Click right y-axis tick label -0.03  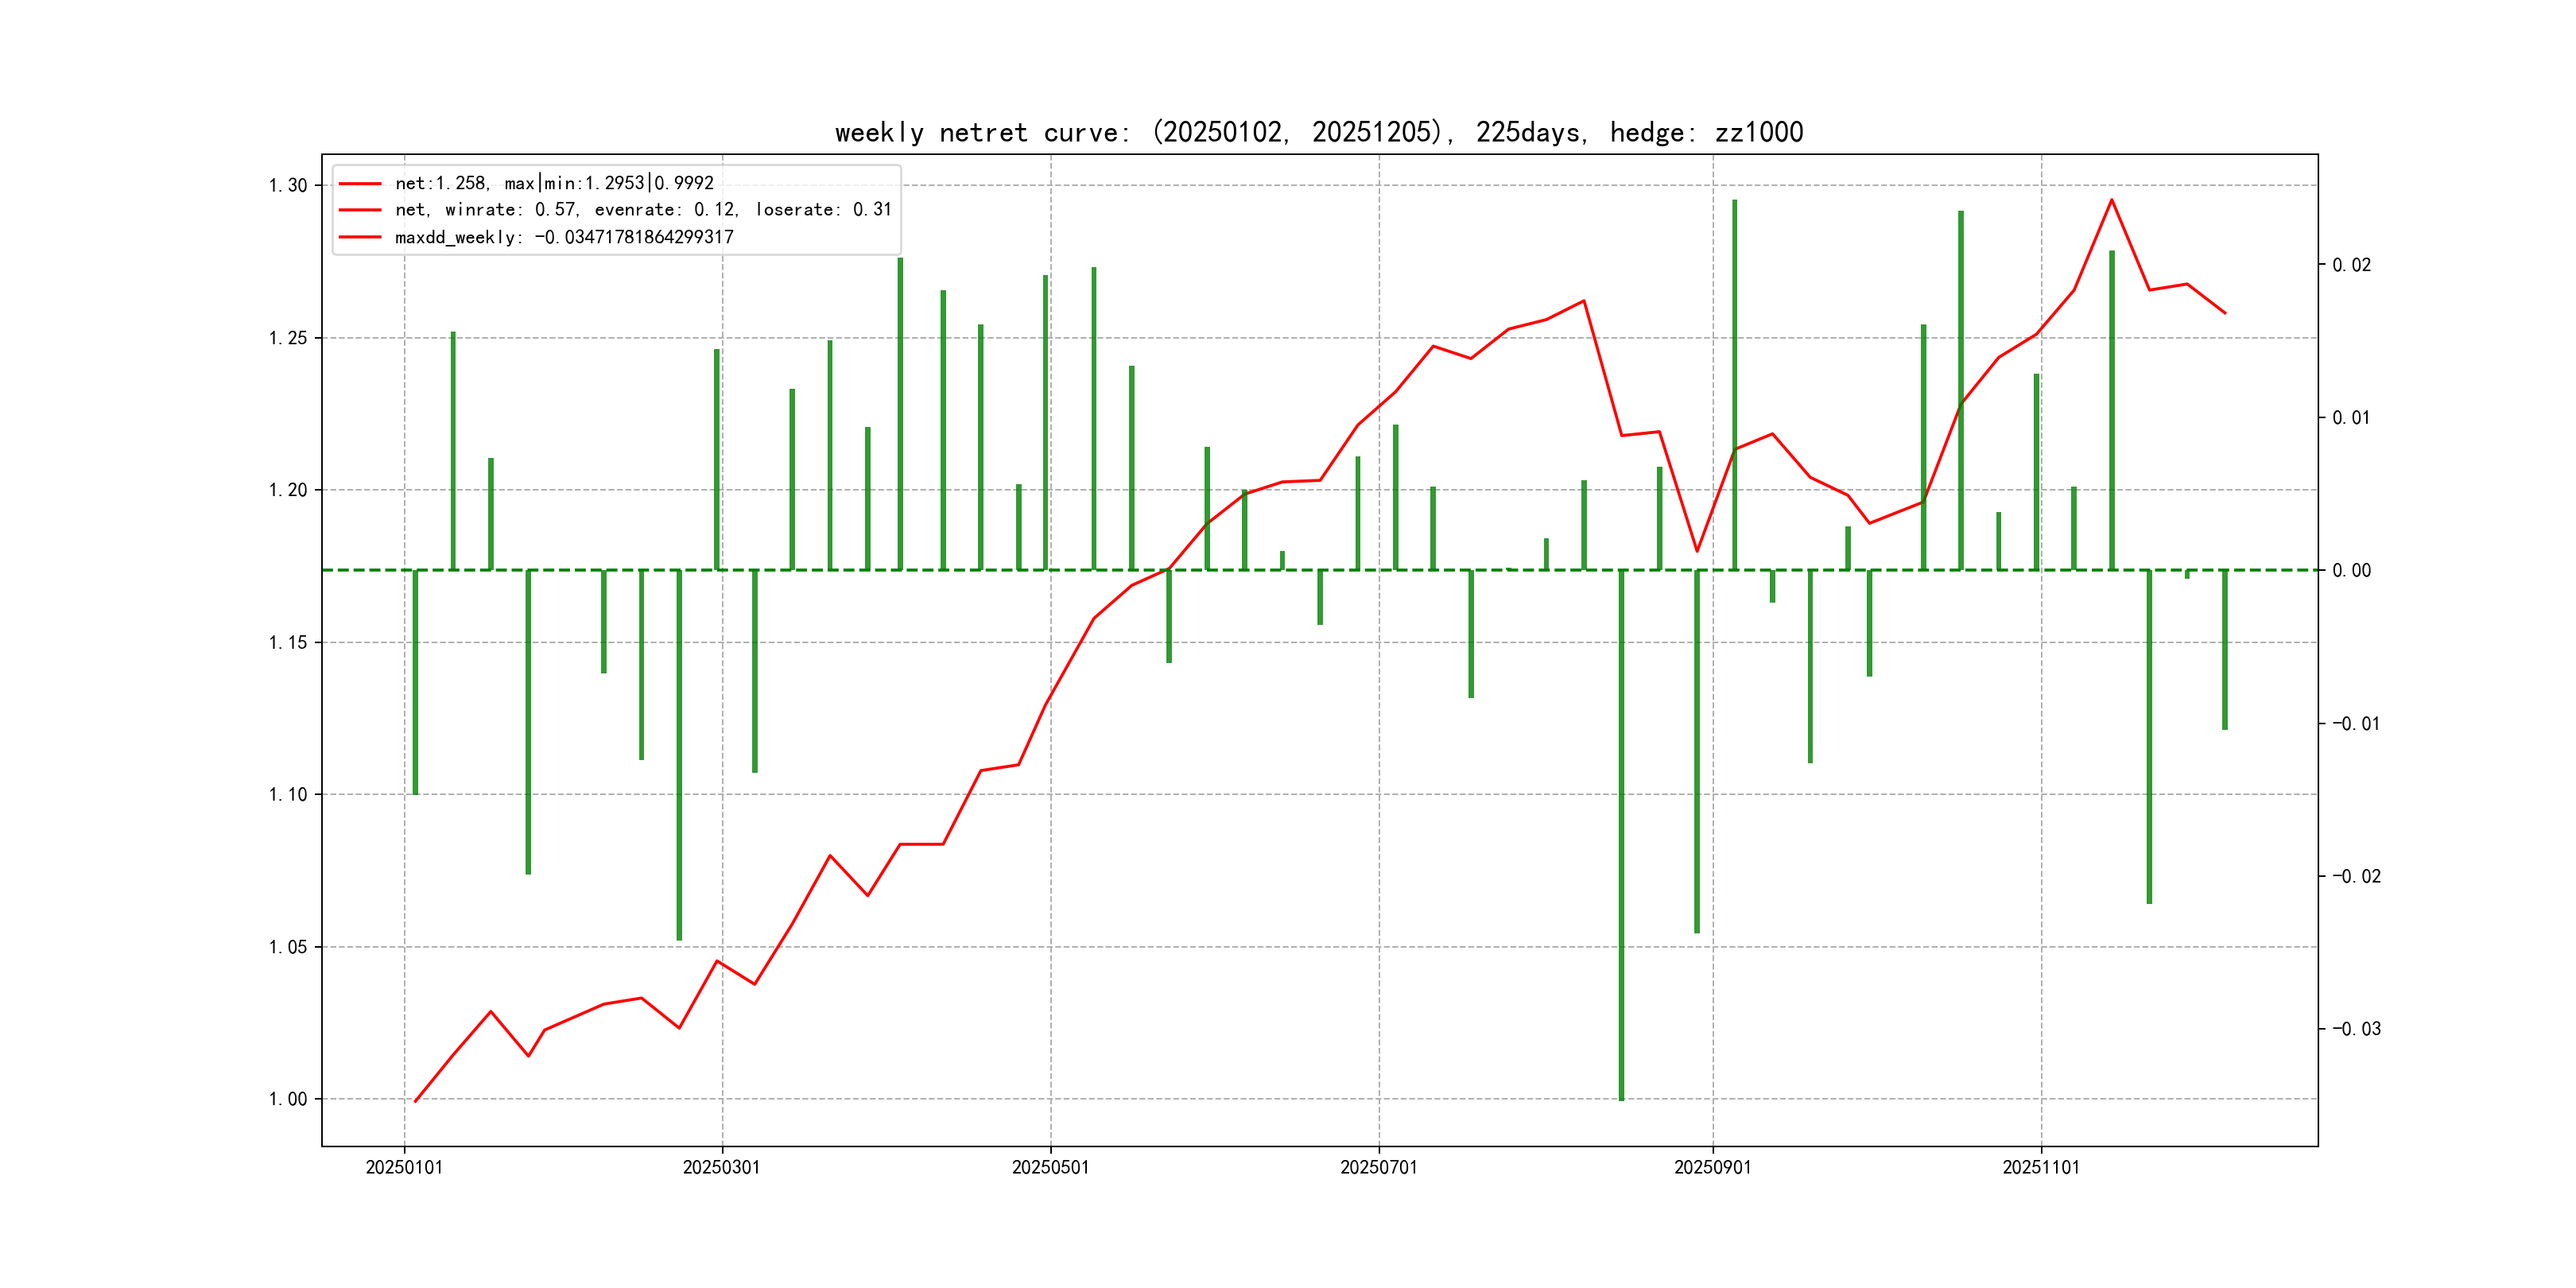pyautogui.click(x=2356, y=1029)
